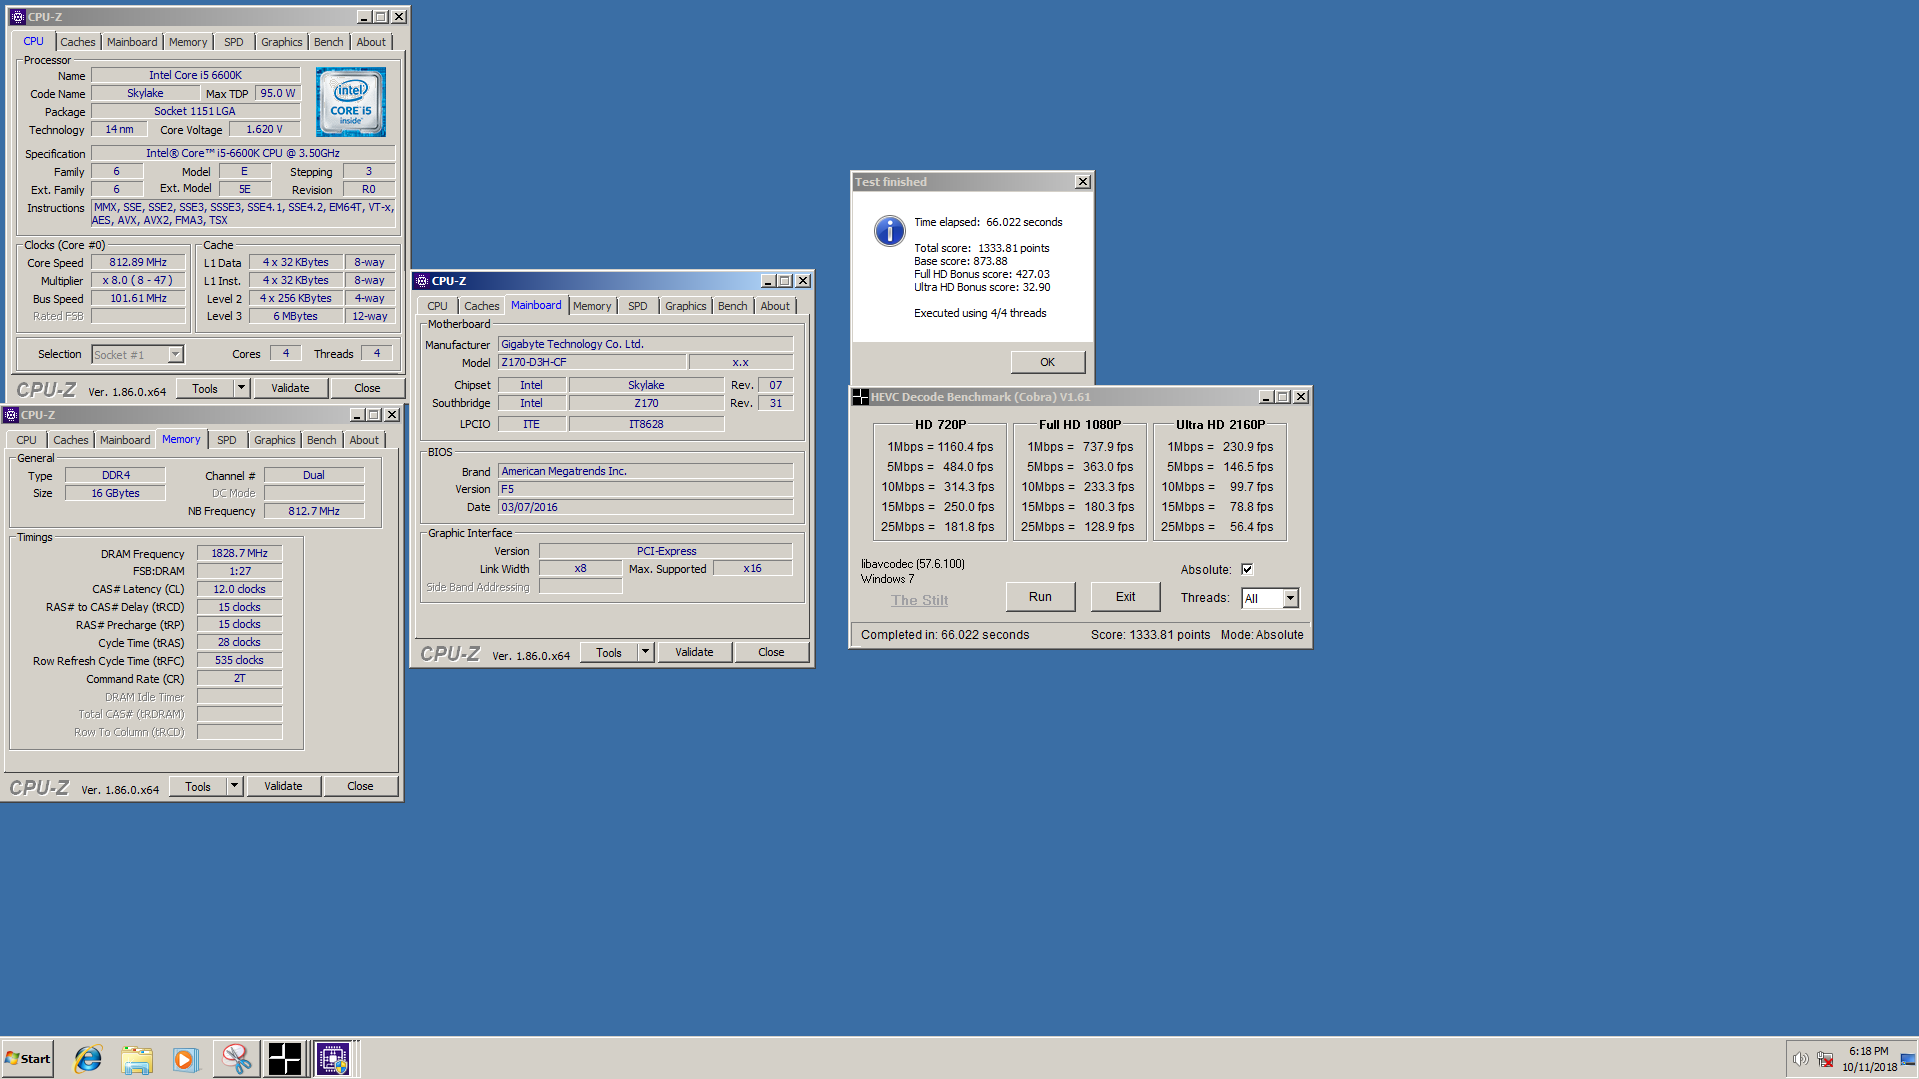Click Close button in CPU-Z Memory window

coord(360,786)
